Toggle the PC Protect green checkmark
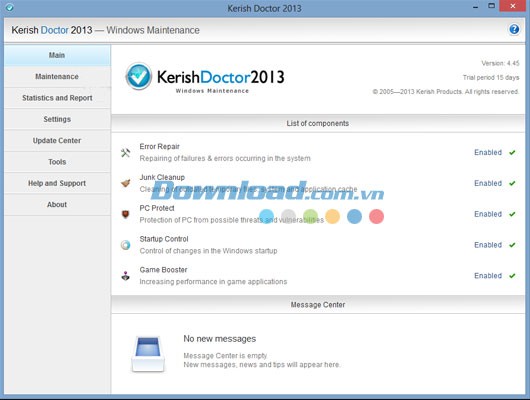Viewport: 530px width, 400px height. pyautogui.click(x=512, y=214)
